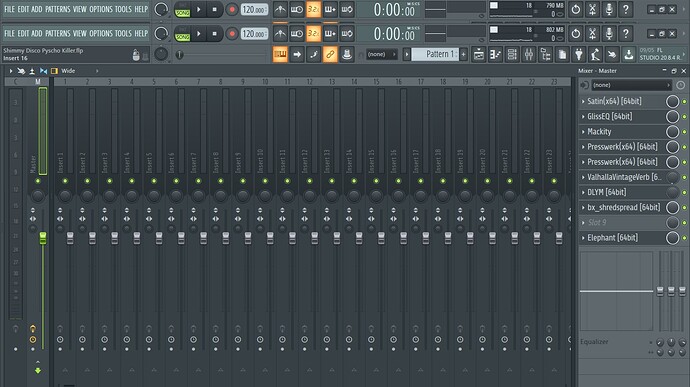Screen dimensions: 690x387
Task: Open FILE in the topmost menu bar
Action: pos(9,9)
